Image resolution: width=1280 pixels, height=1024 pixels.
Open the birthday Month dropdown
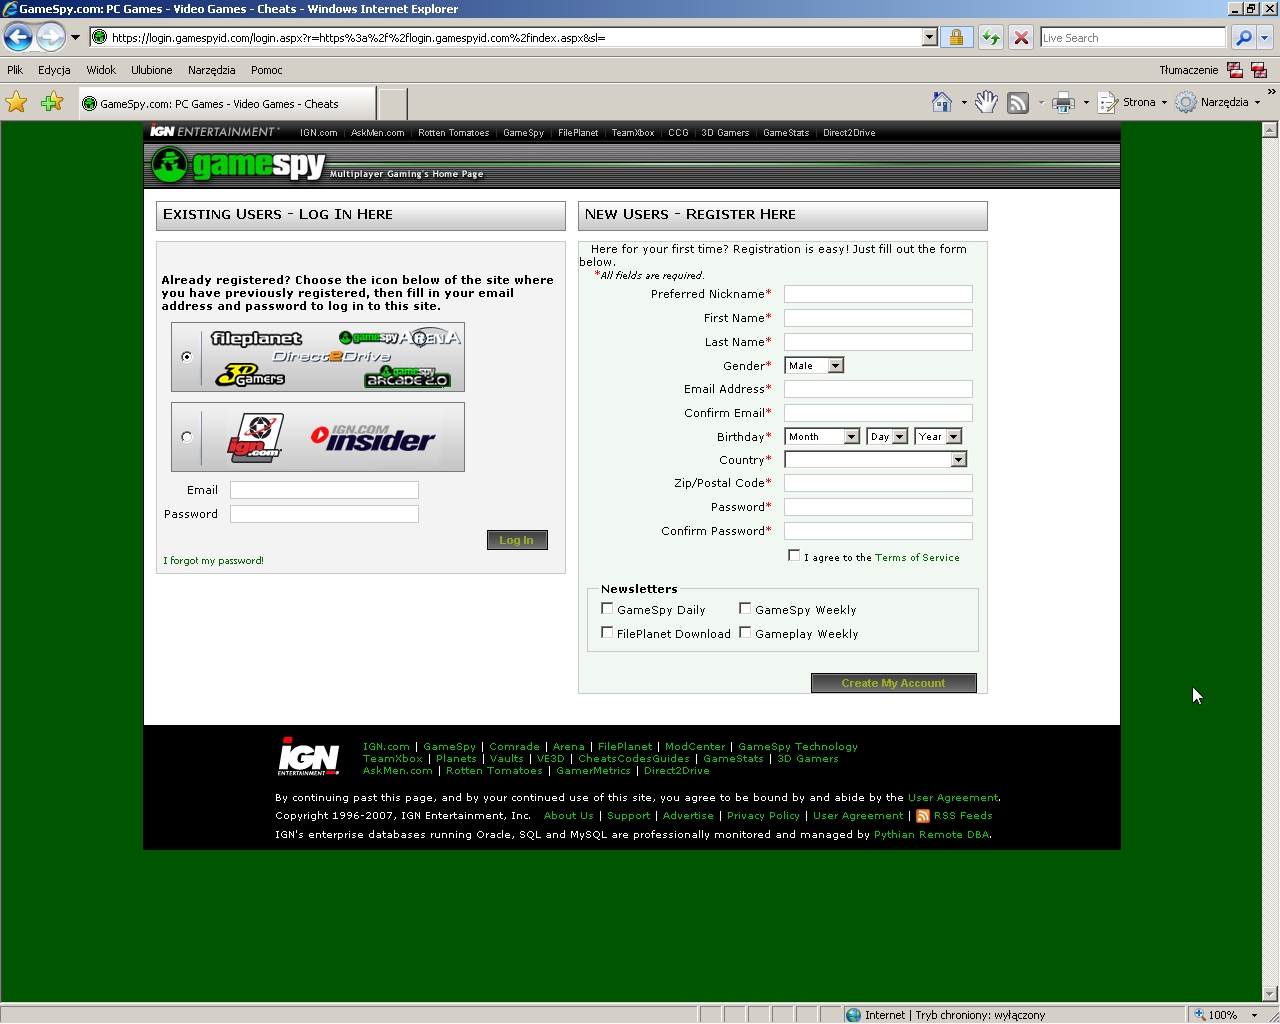click(822, 437)
